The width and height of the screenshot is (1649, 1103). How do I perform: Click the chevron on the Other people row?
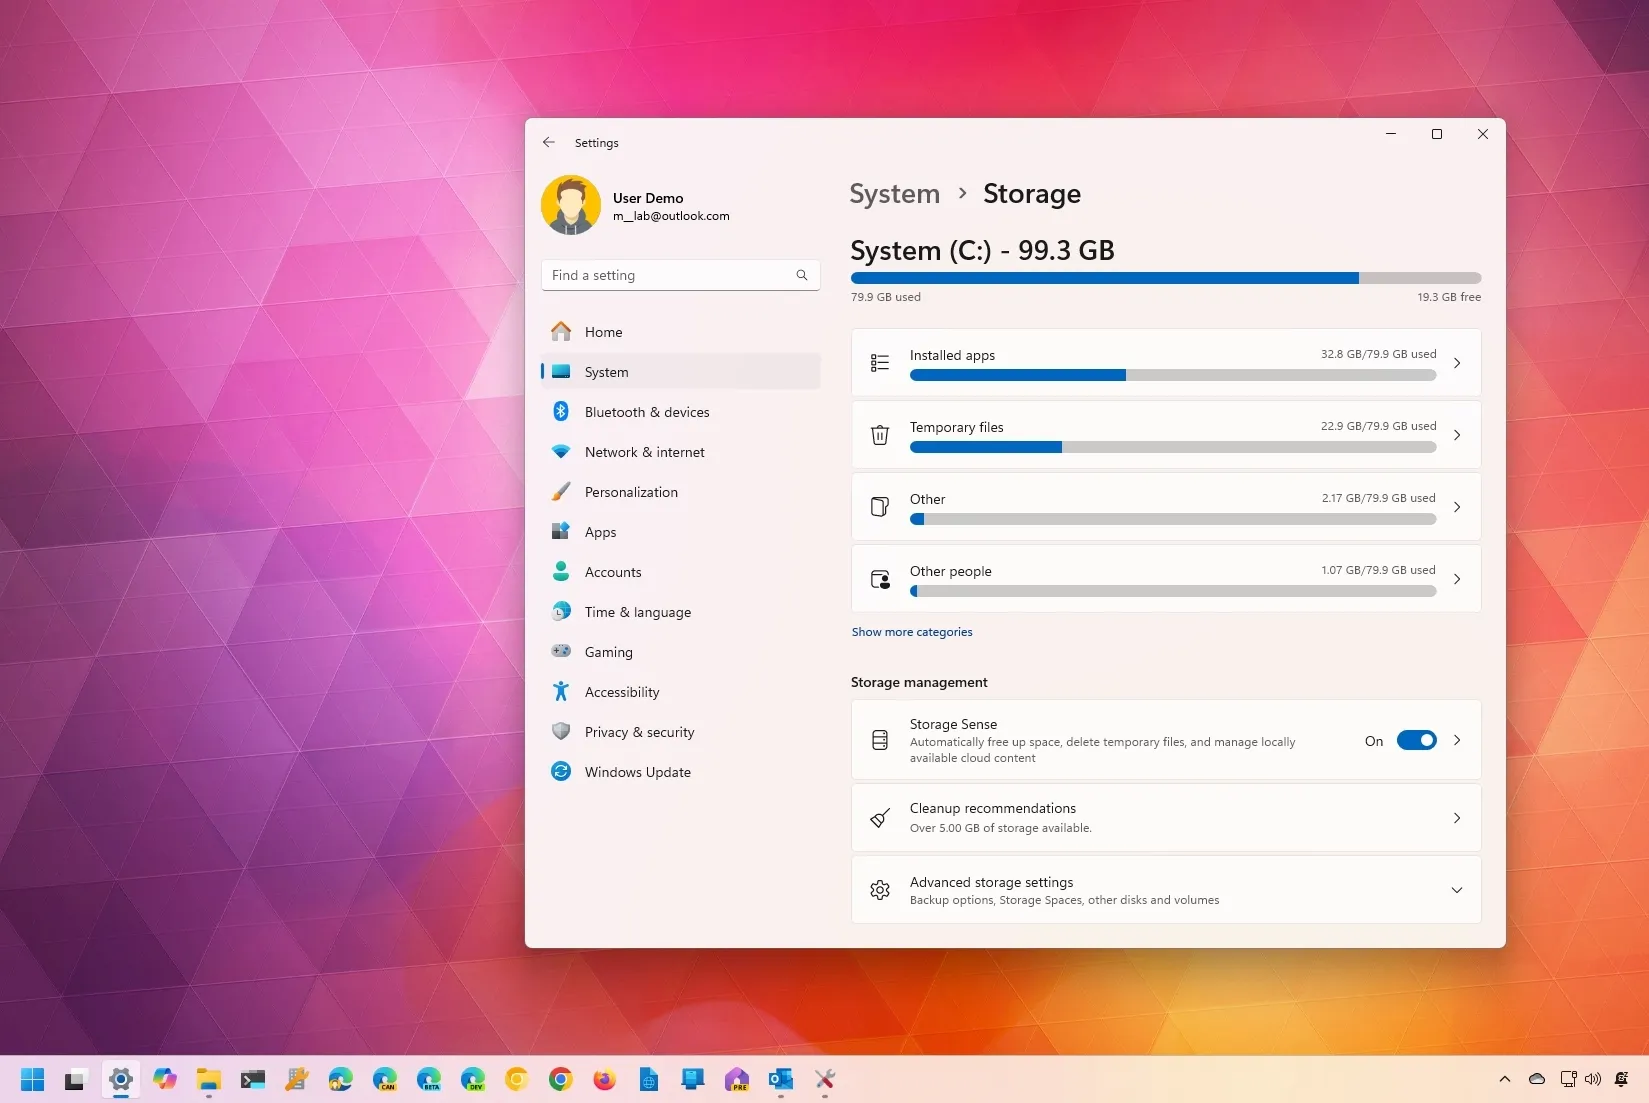click(1457, 579)
